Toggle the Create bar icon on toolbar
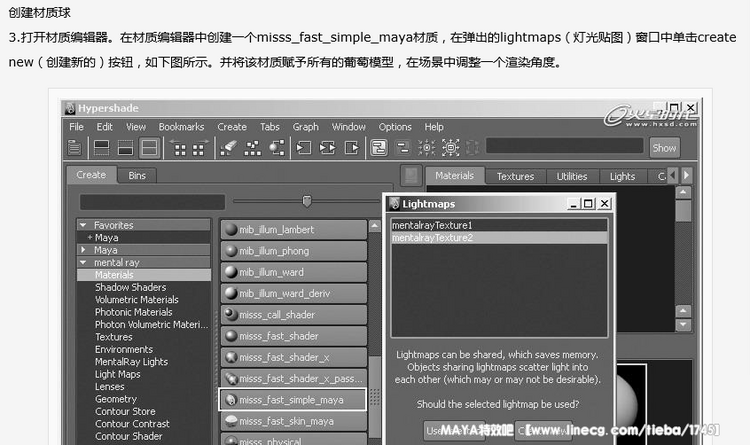This screenshot has height=445, width=750. pyautogui.click(x=75, y=147)
